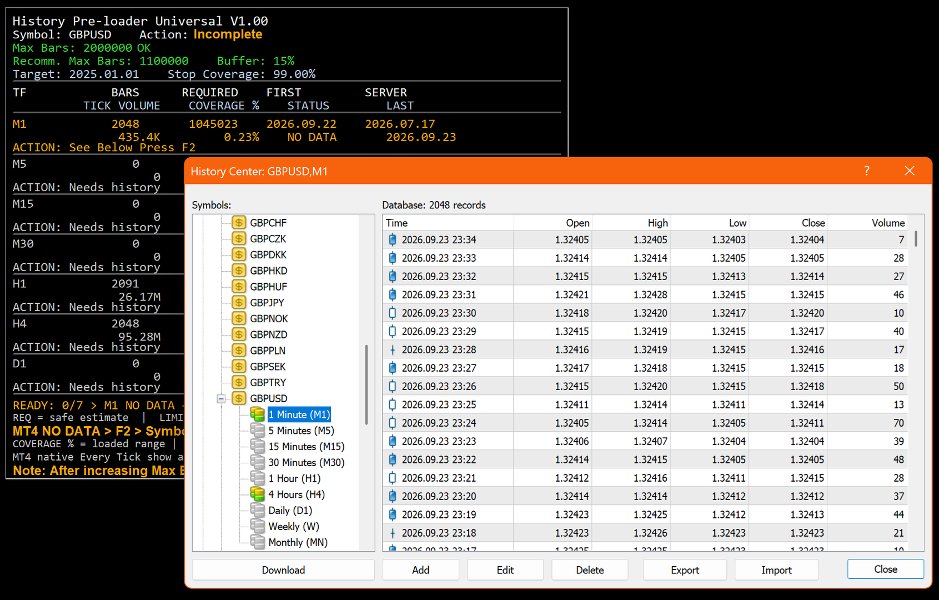Click the GBPJPY symbol coin icon
The image size is (939, 600).
(x=239, y=302)
